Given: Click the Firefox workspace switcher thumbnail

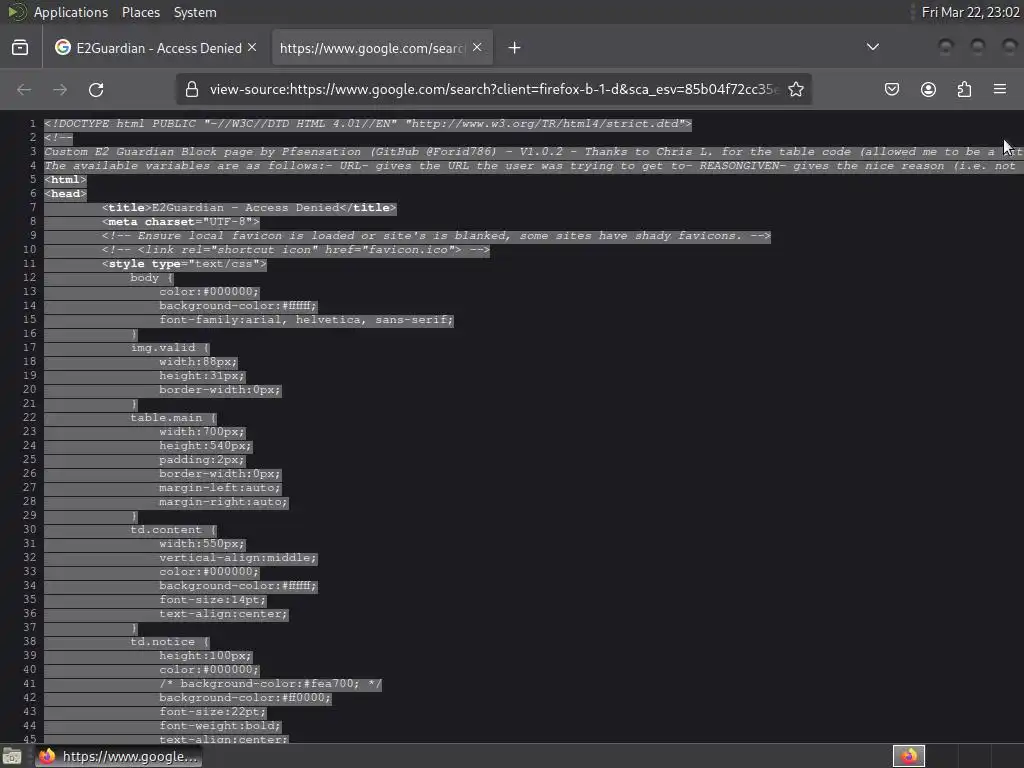Looking at the screenshot, I should pos(908,756).
